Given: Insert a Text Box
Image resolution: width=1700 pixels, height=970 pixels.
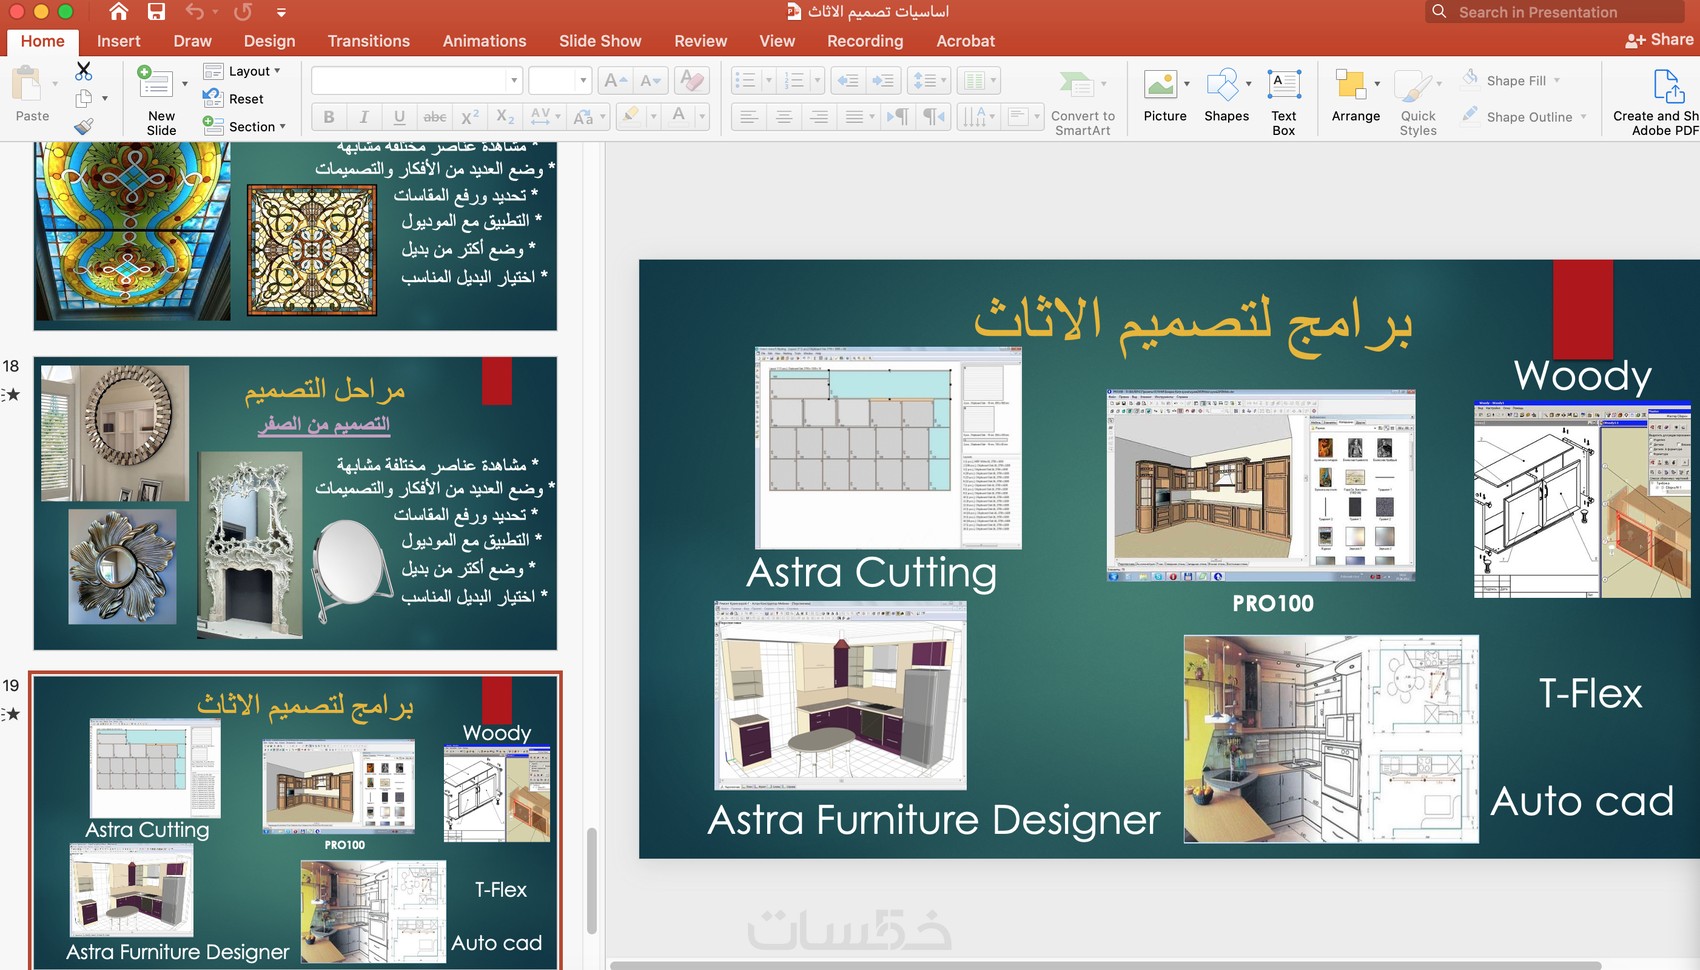Looking at the screenshot, I should pos(1284,95).
